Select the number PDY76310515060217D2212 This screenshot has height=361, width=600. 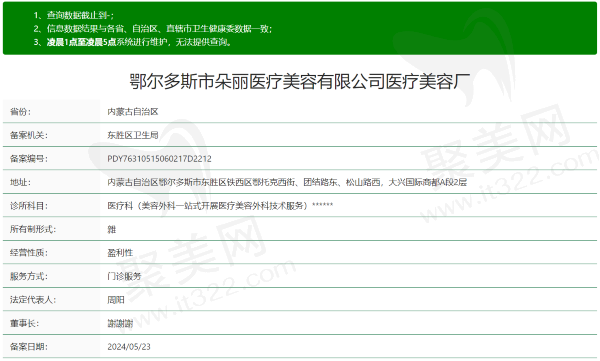click(x=159, y=159)
